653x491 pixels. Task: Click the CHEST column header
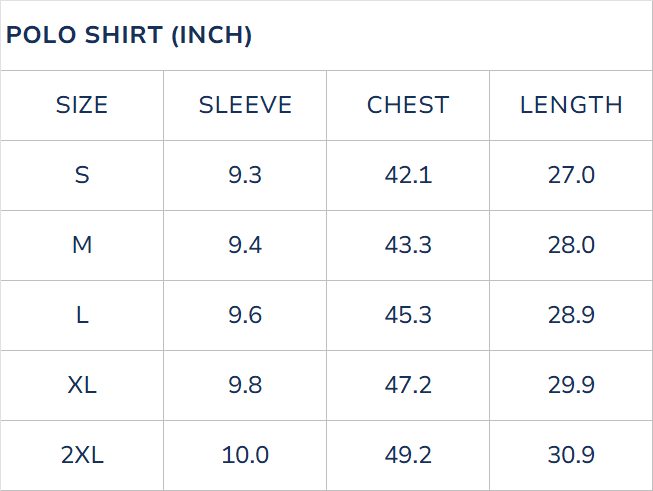pos(408,105)
